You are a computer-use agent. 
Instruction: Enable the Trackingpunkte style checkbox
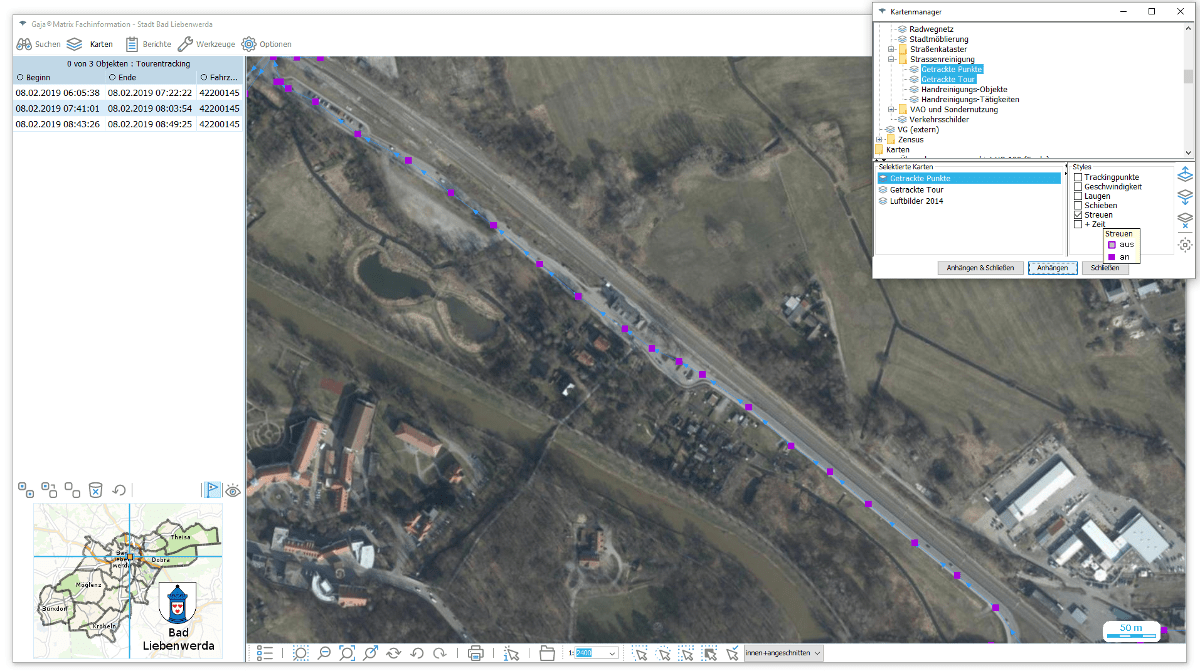[1078, 178]
